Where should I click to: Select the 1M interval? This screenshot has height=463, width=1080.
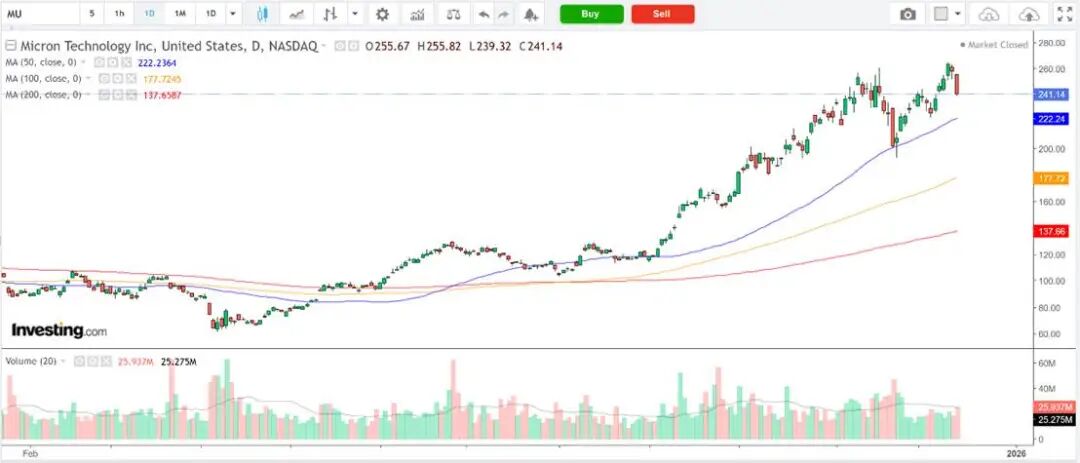[180, 14]
